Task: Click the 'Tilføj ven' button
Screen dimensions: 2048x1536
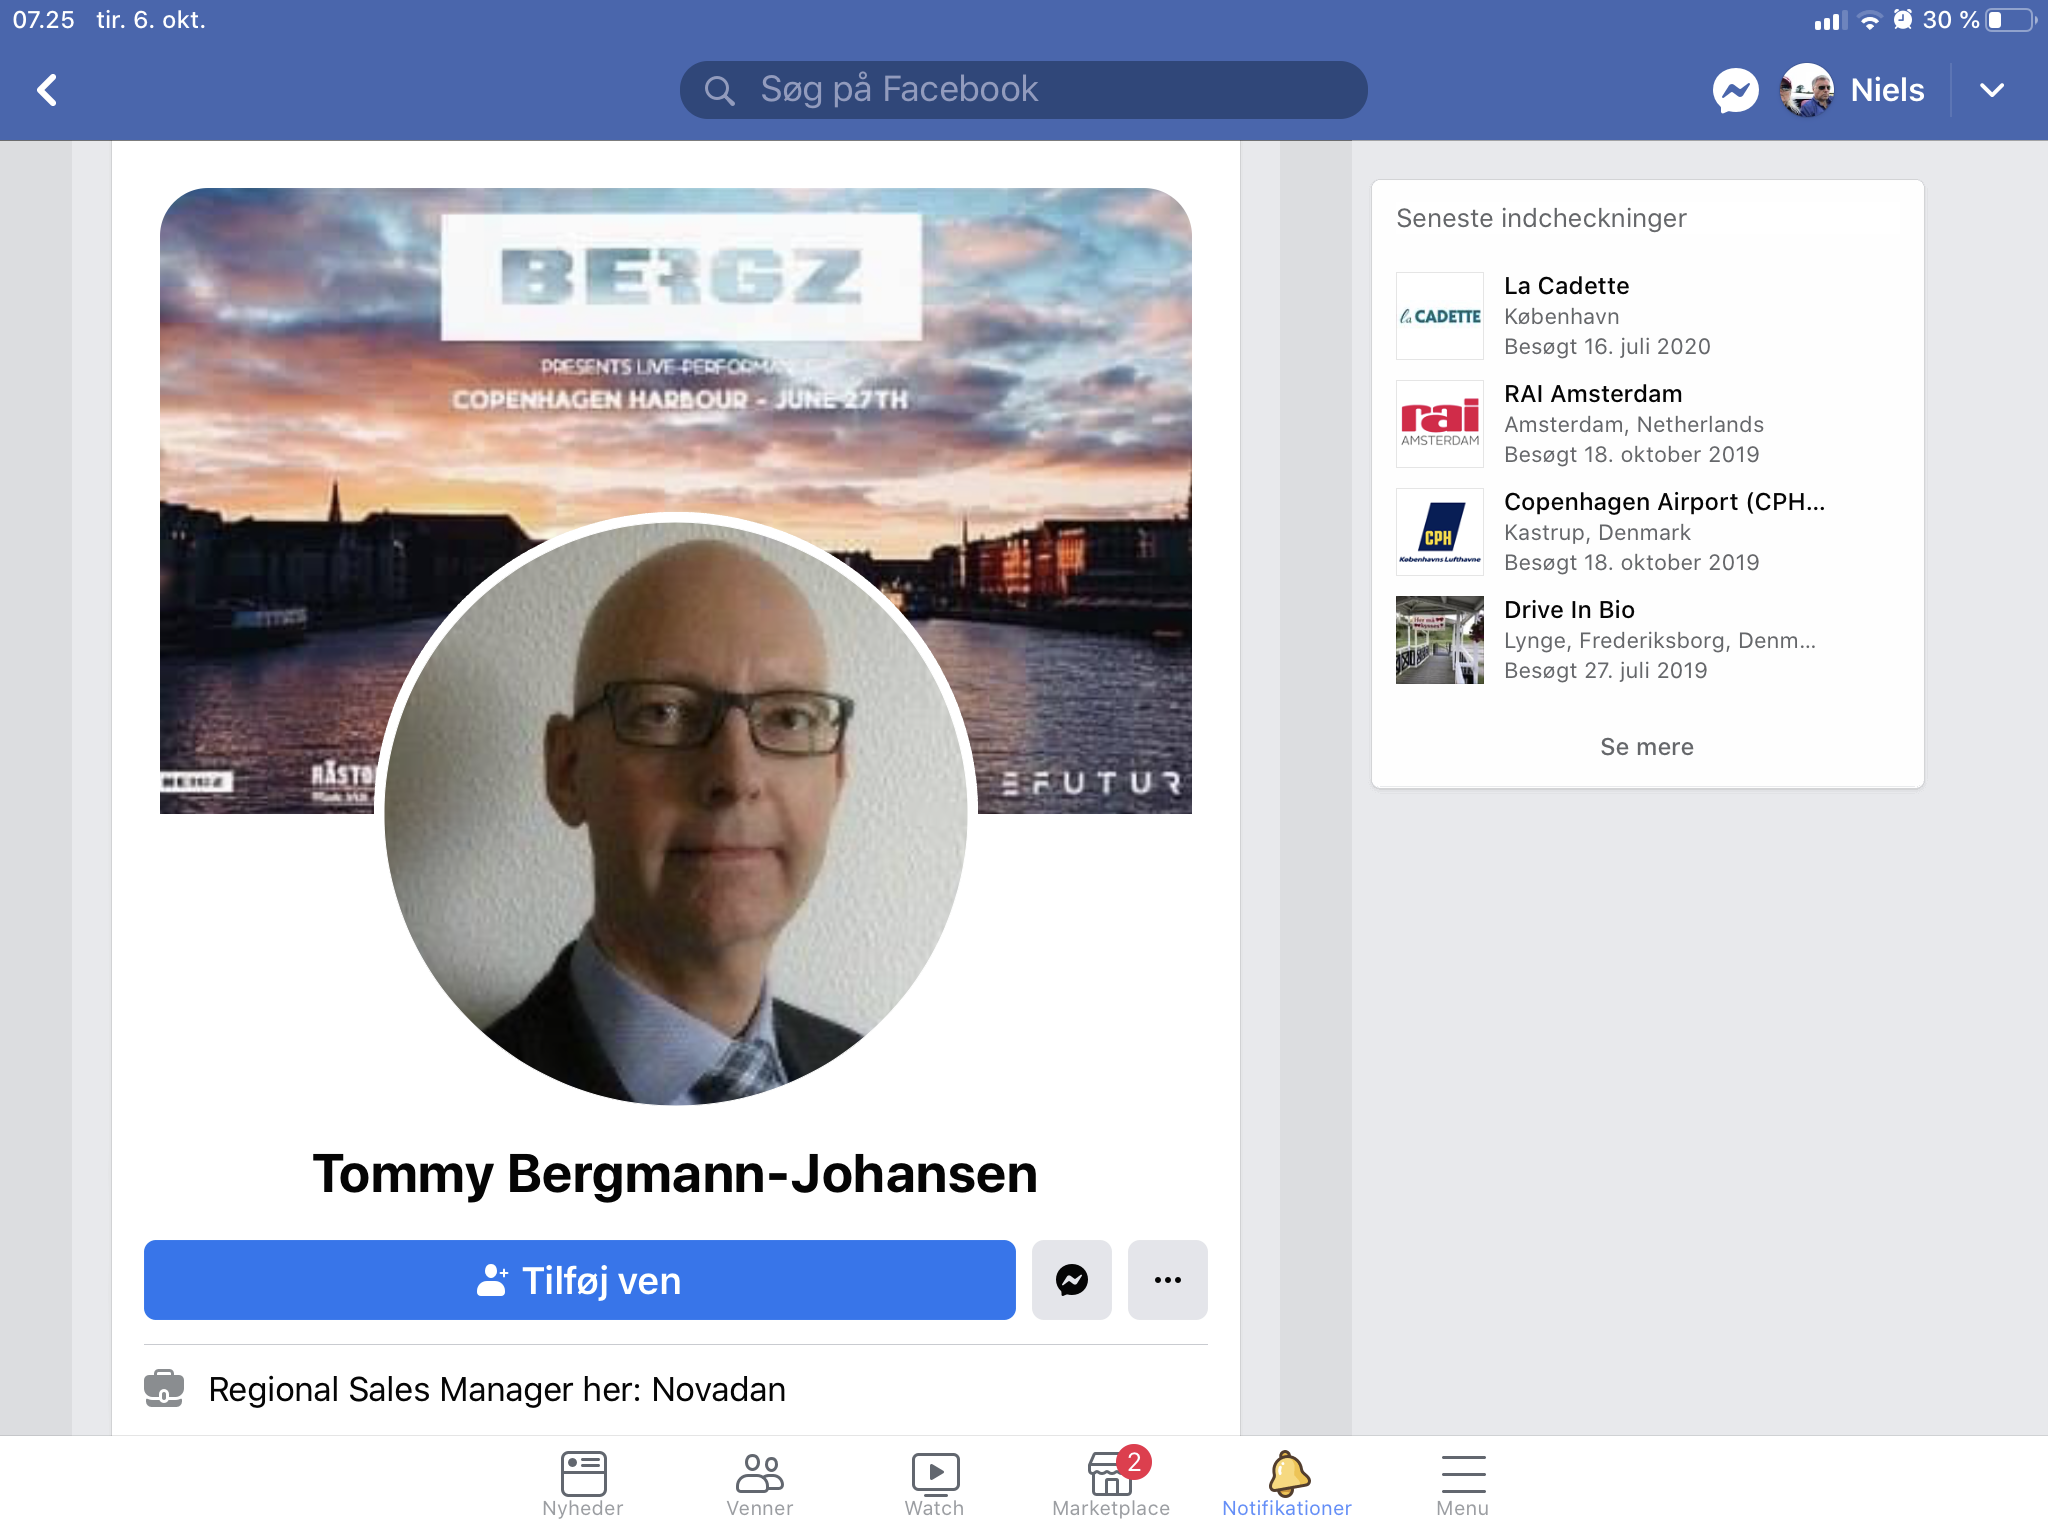Action: point(579,1280)
